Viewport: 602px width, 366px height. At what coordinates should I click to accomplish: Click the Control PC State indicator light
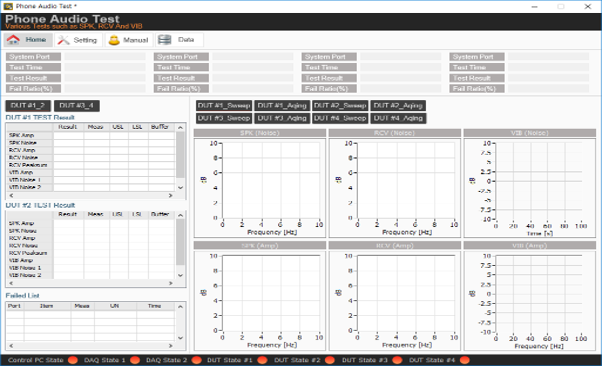[73, 360]
